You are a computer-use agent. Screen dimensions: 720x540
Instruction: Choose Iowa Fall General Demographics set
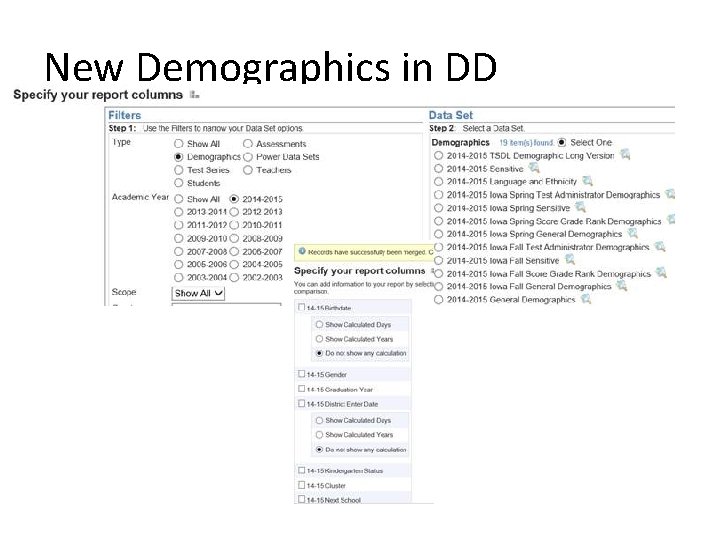pos(439,287)
